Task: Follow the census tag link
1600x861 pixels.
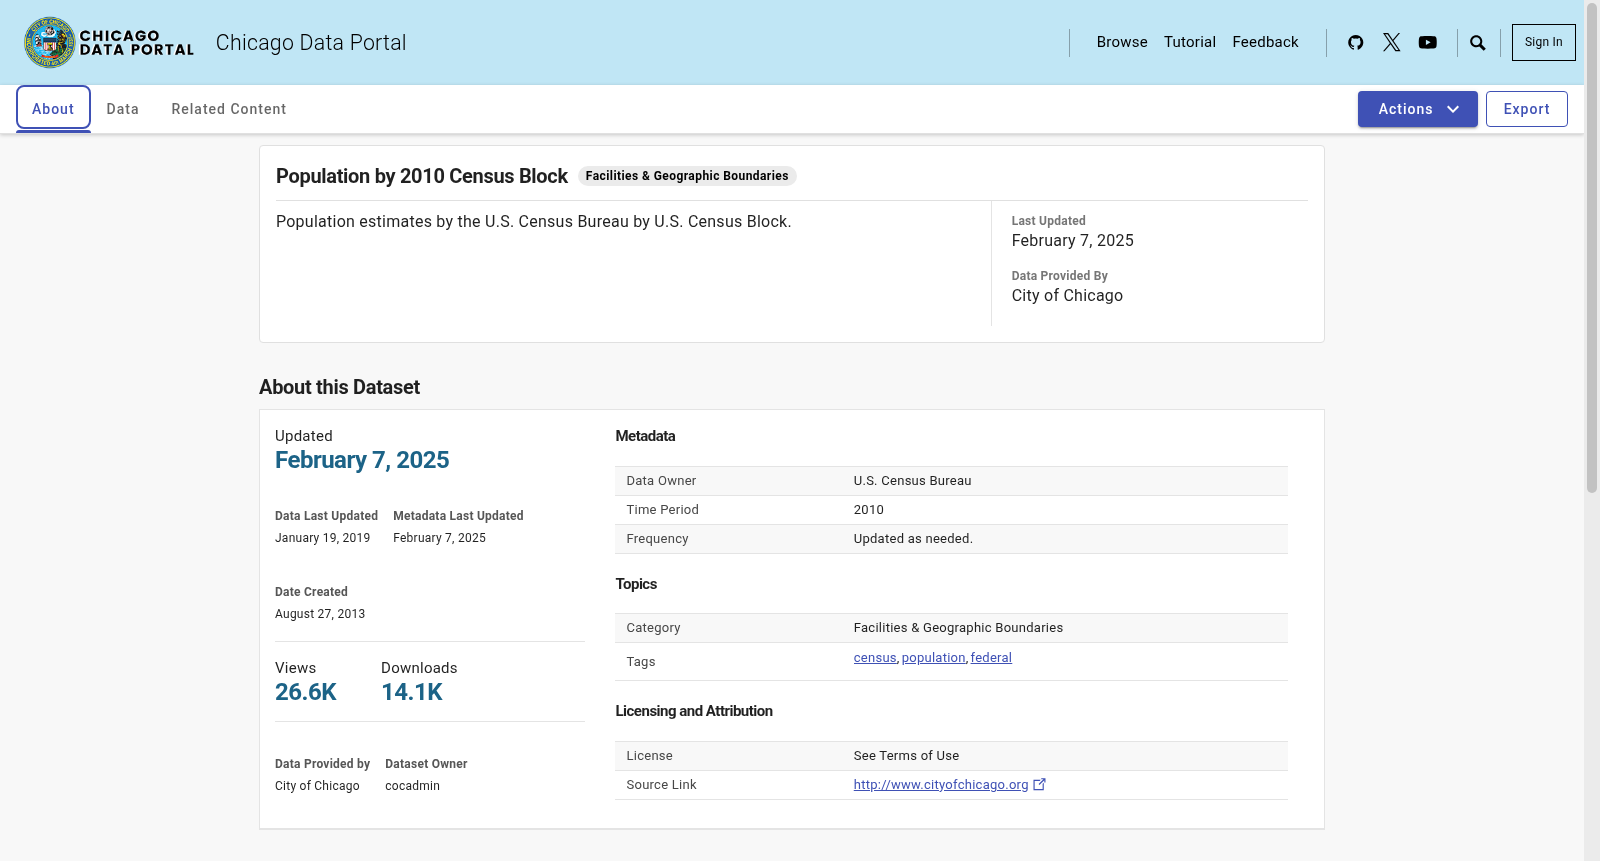Action: 875,658
